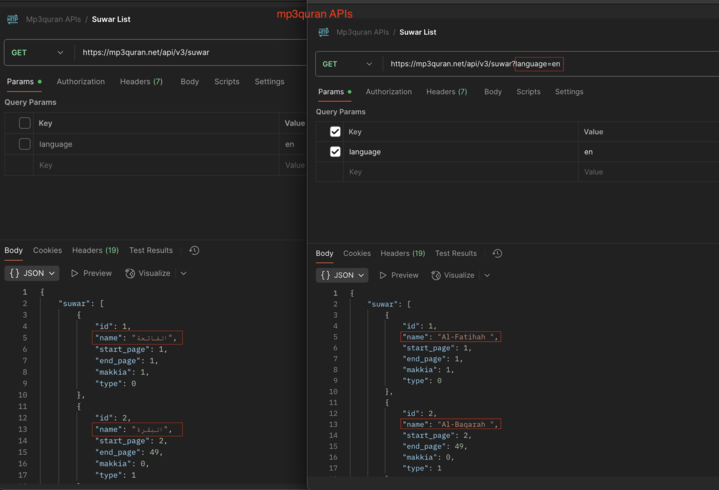Open response history icon in right panel
Screen dimensions: 719x490
tap(497, 254)
